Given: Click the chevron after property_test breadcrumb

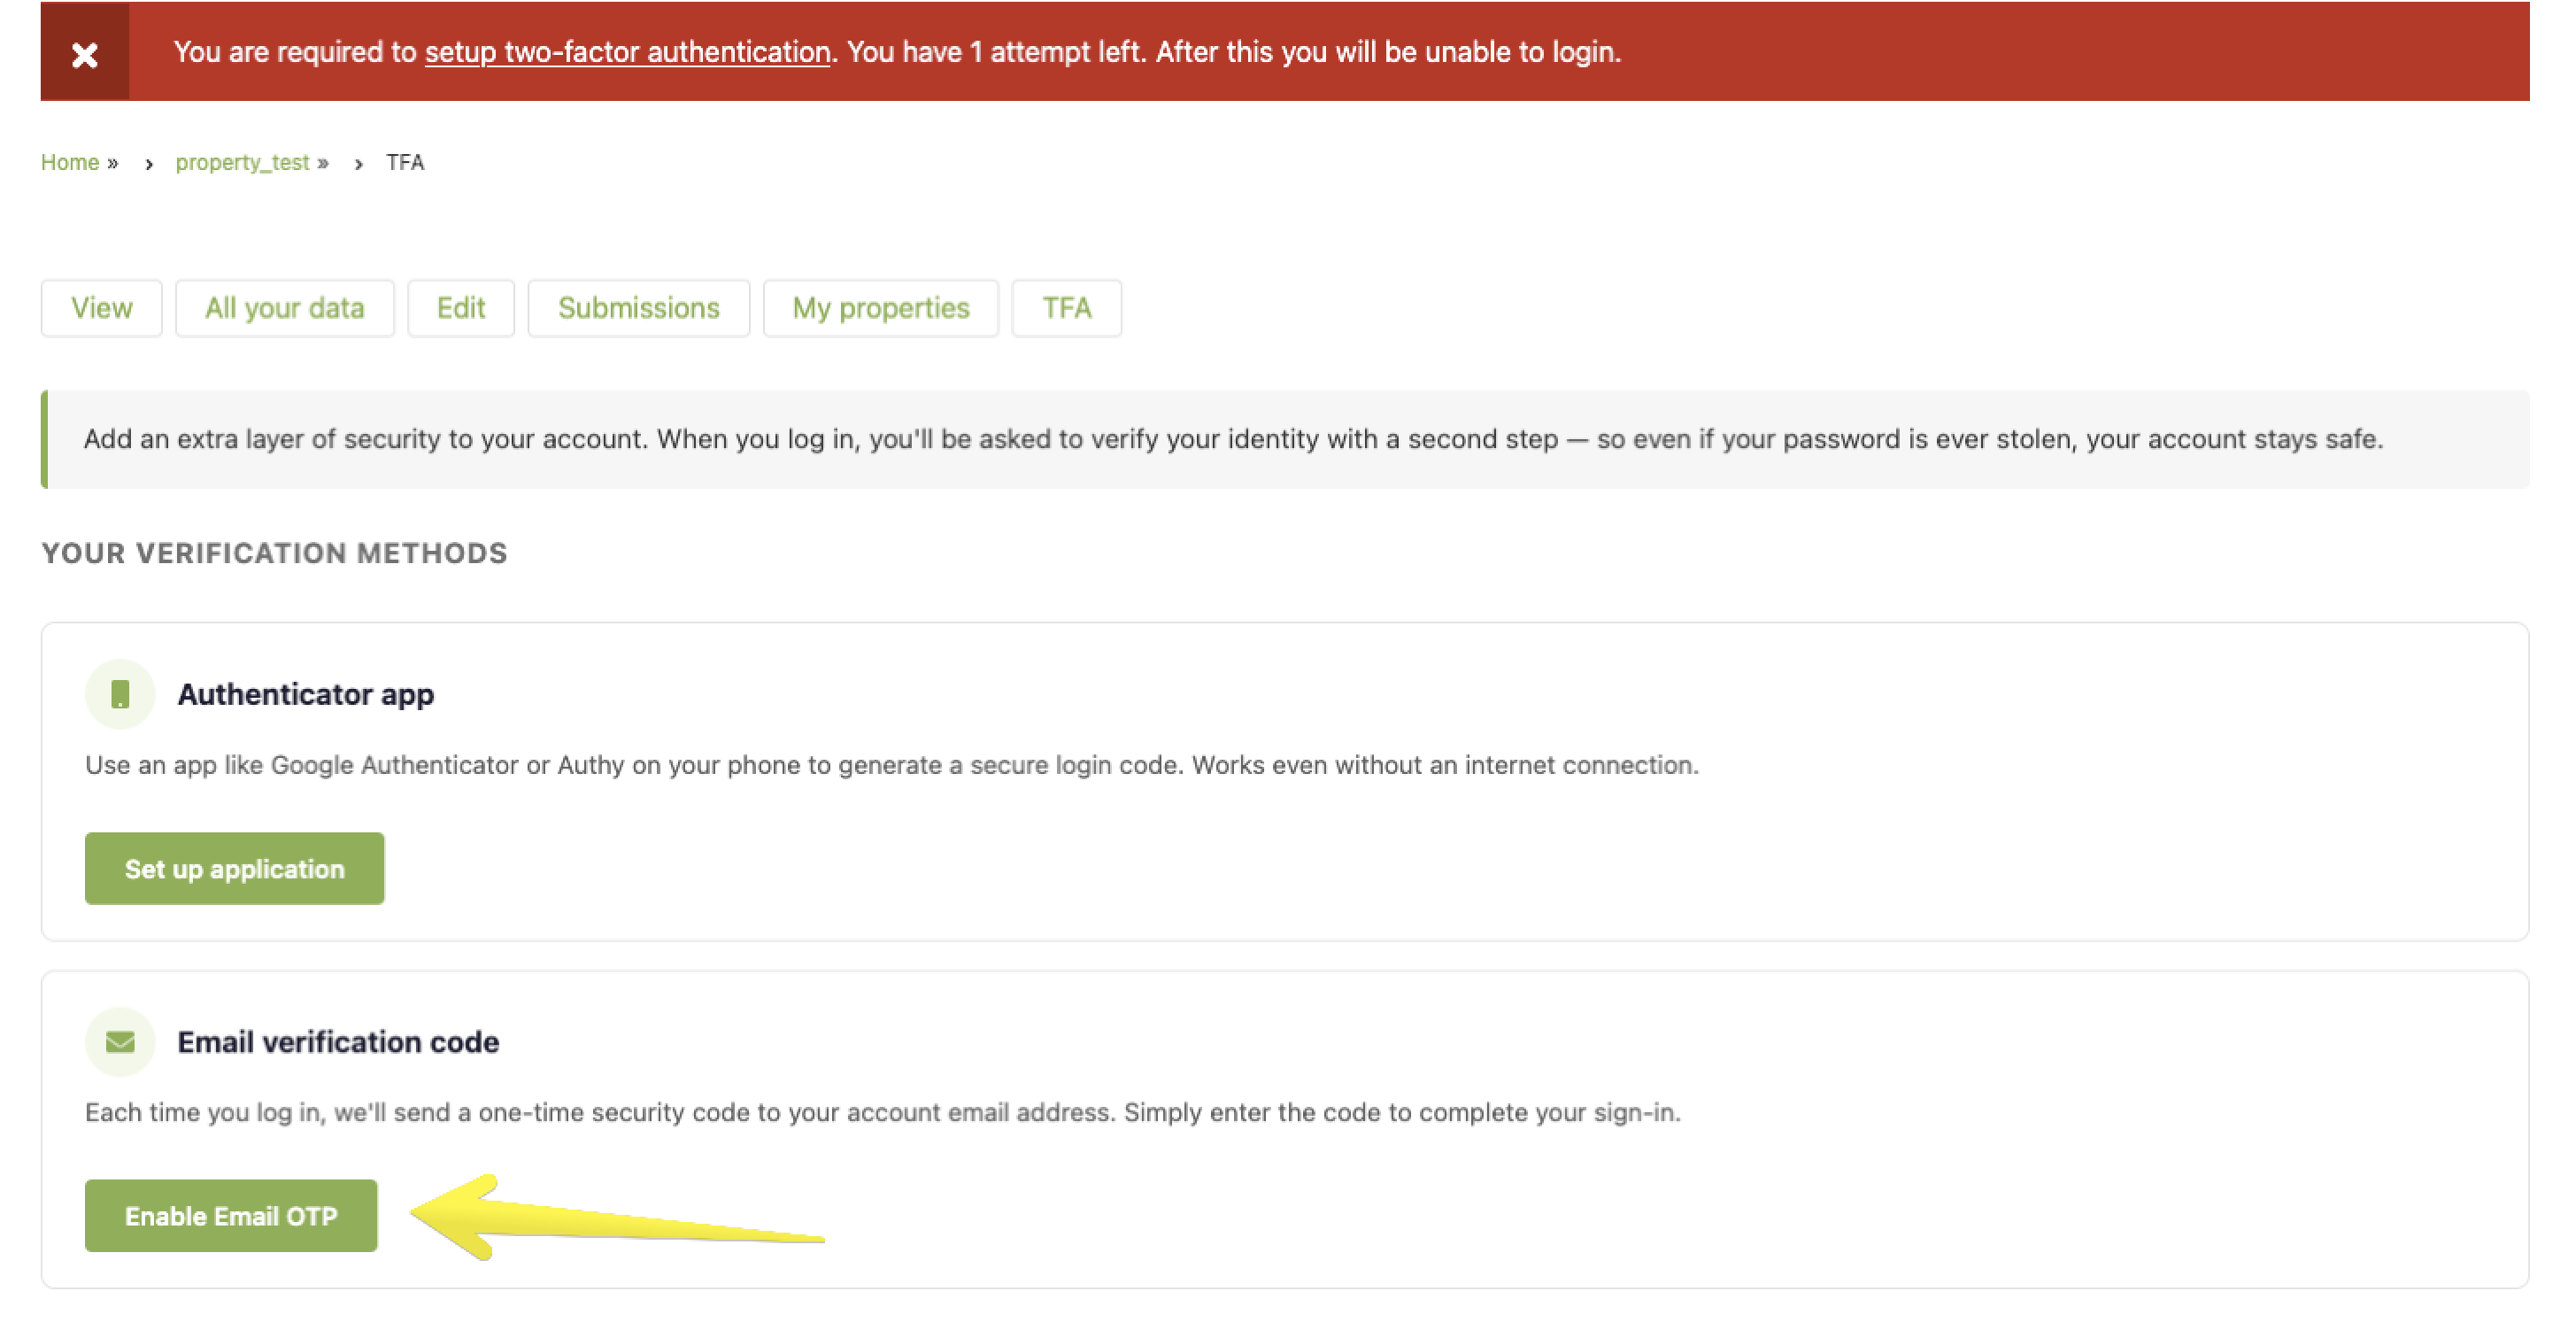Looking at the screenshot, I should [x=357, y=163].
